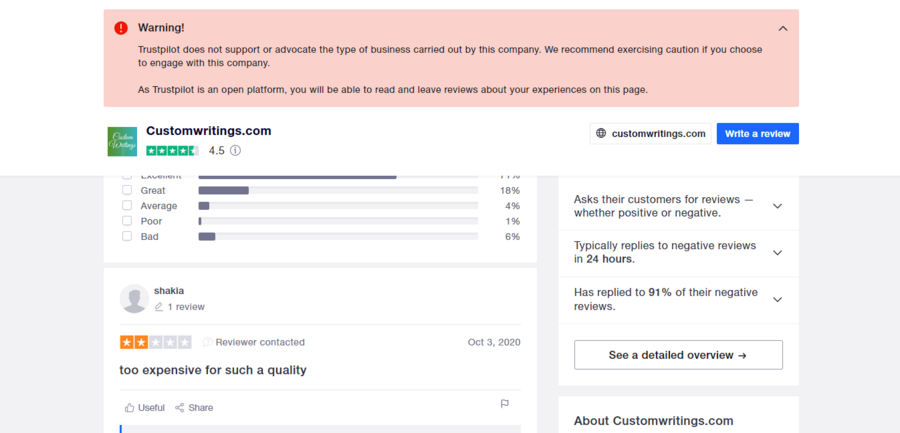The image size is (900, 433).
Task: Open the Oct 3, 2020 review date
Action: [x=494, y=342]
